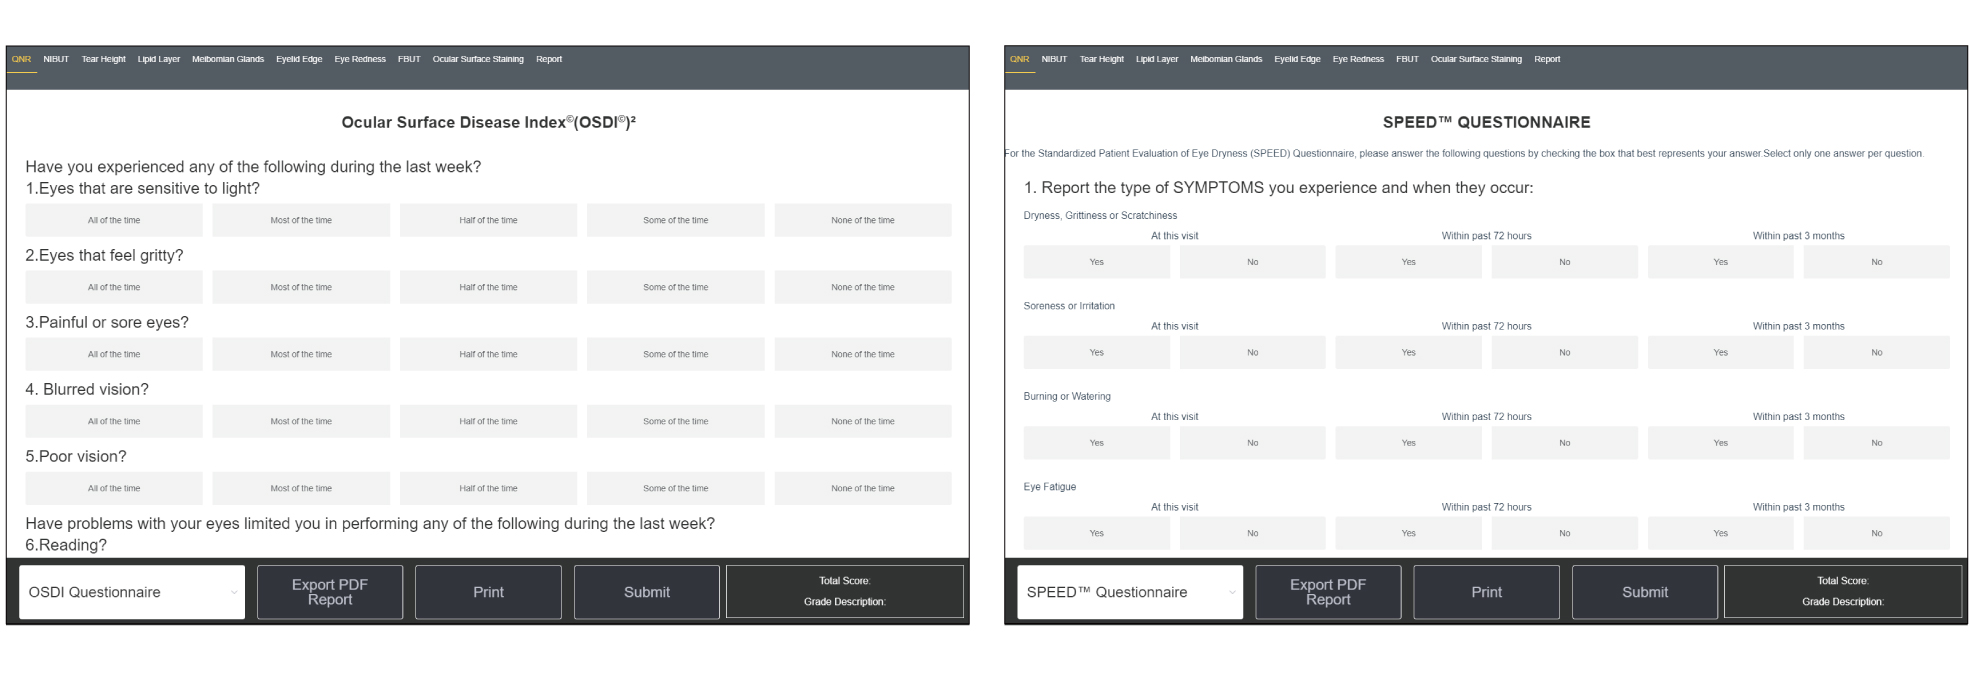Switch to Lipid Layer tab in OSDI window
This screenshot has width=1975, height=677.
click(158, 59)
